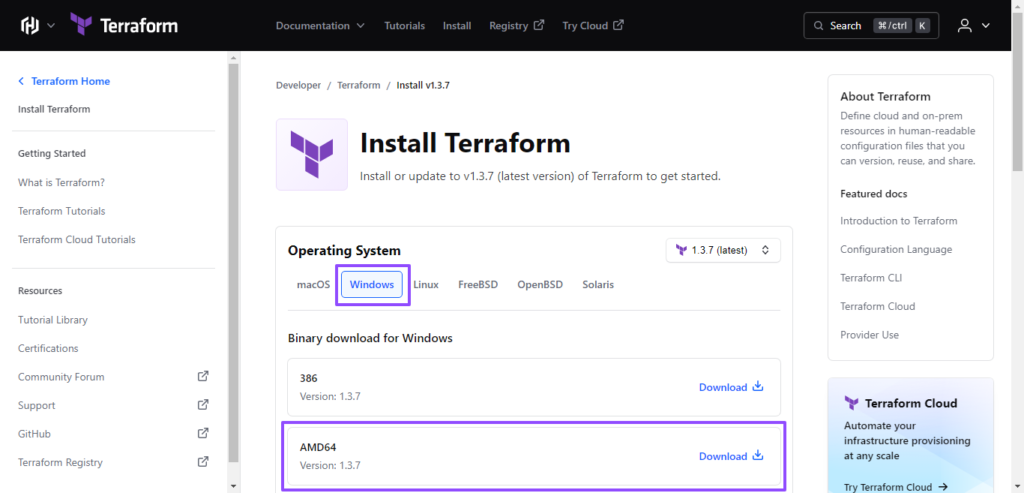Image resolution: width=1024 pixels, height=493 pixels.
Task: Open Terraform Cloud featured doc
Action: [878, 306]
